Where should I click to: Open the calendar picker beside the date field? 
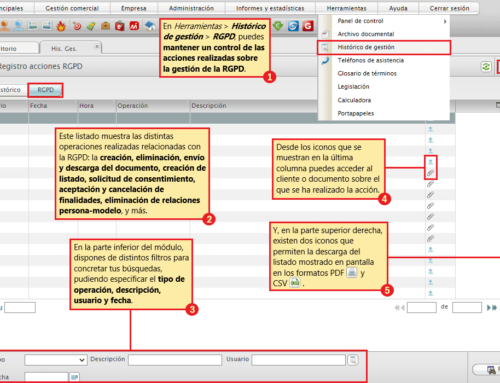(74, 377)
